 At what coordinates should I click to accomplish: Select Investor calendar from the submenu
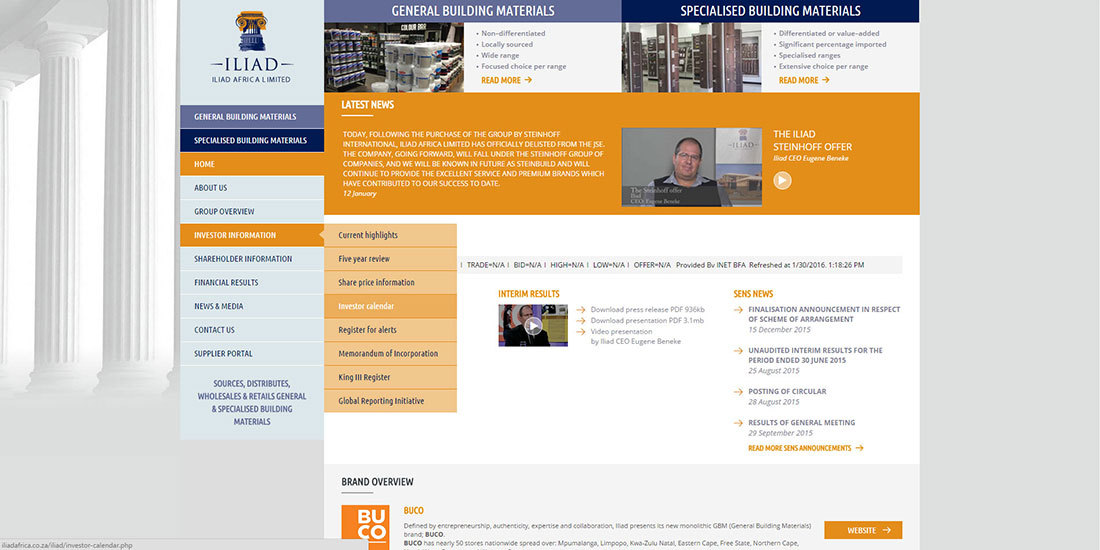click(366, 306)
